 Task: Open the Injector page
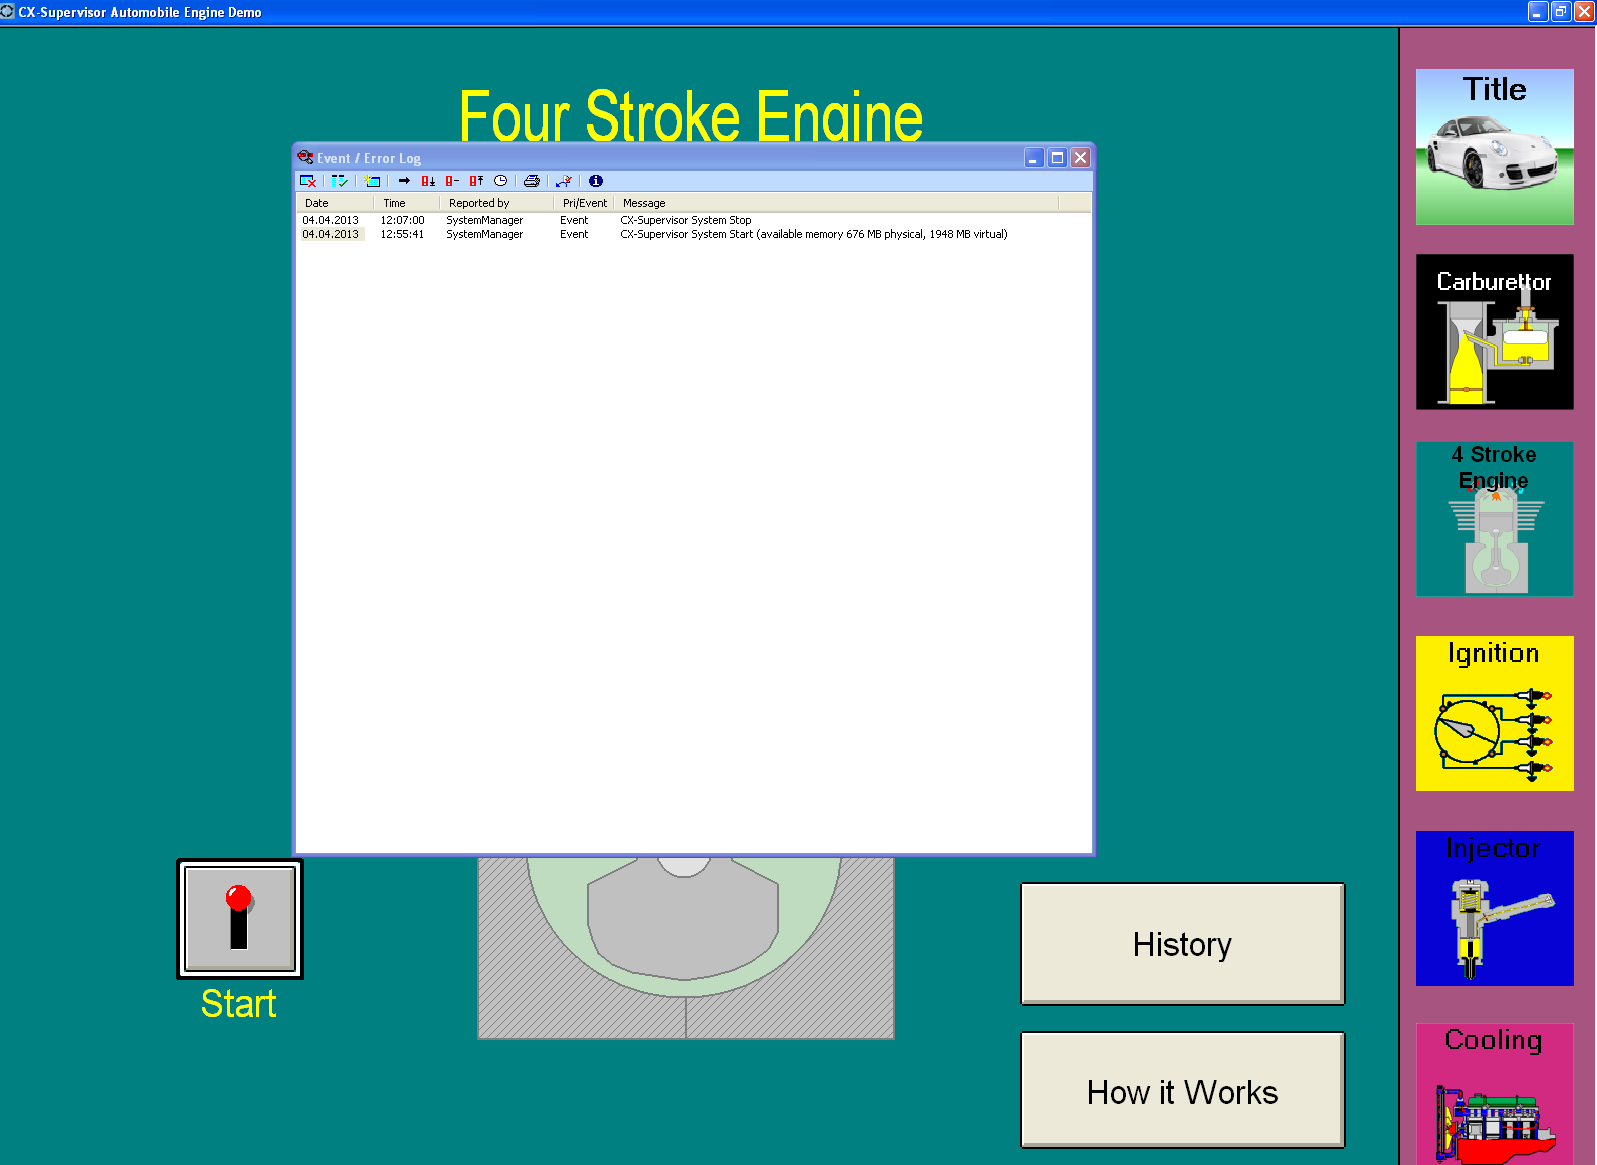(1494, 908)
